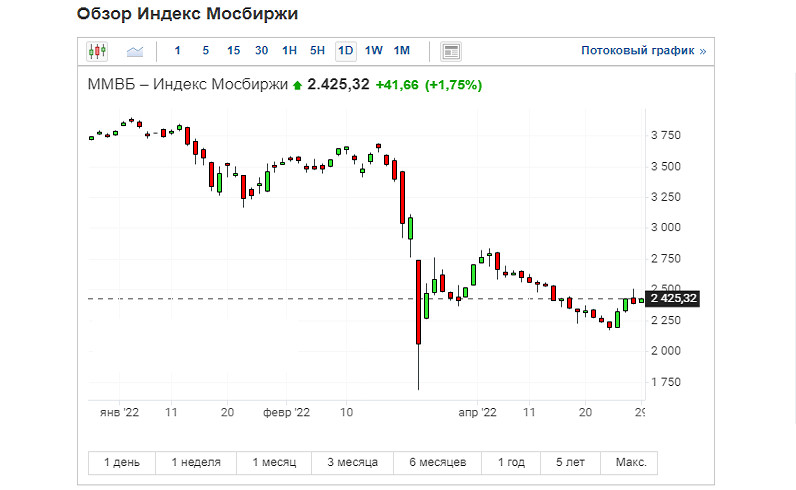
Task: Choose the 5H interval
Action: [317, 51]
